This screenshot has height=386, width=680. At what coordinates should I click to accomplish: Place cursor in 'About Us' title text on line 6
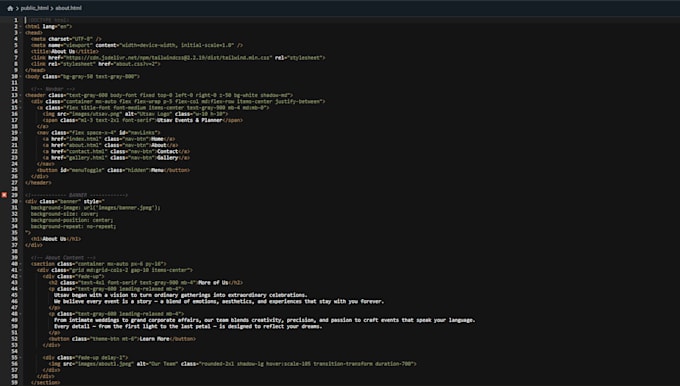(63, 51)
